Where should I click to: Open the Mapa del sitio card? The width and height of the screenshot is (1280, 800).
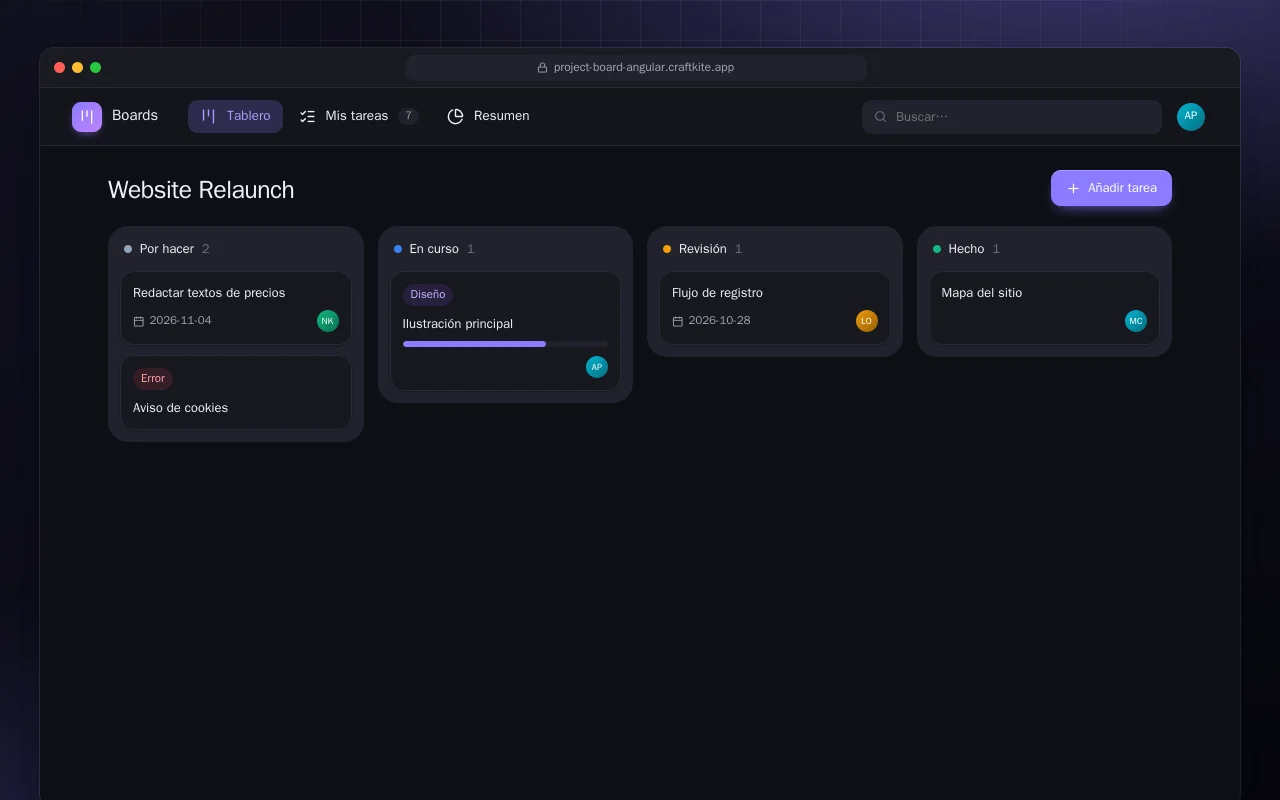pos(1044,308)
